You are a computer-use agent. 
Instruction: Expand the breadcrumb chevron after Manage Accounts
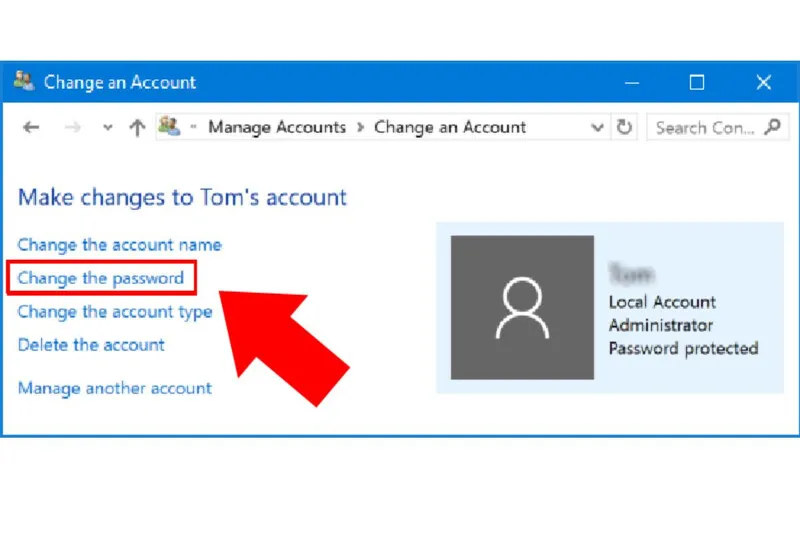coord(360,128)
